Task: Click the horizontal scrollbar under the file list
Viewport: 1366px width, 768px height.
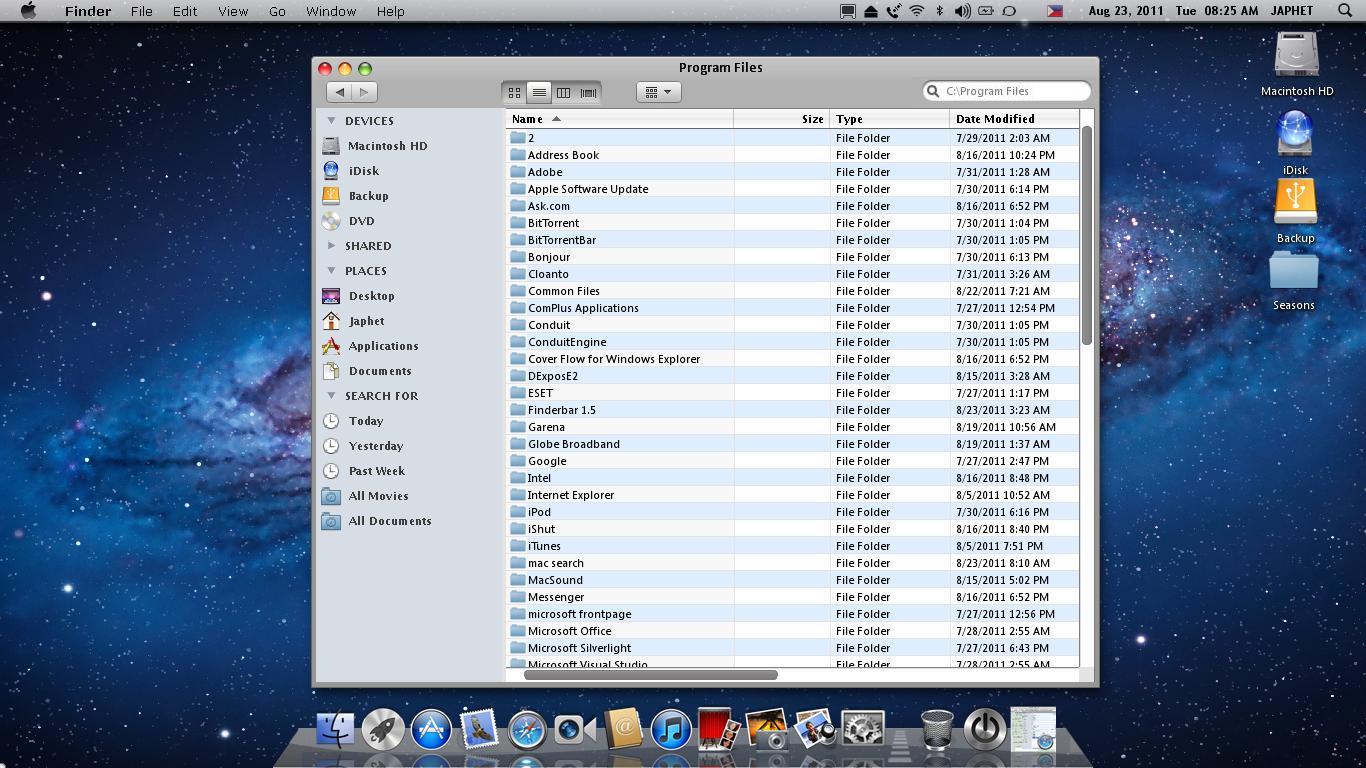Action: coord(650,675)
